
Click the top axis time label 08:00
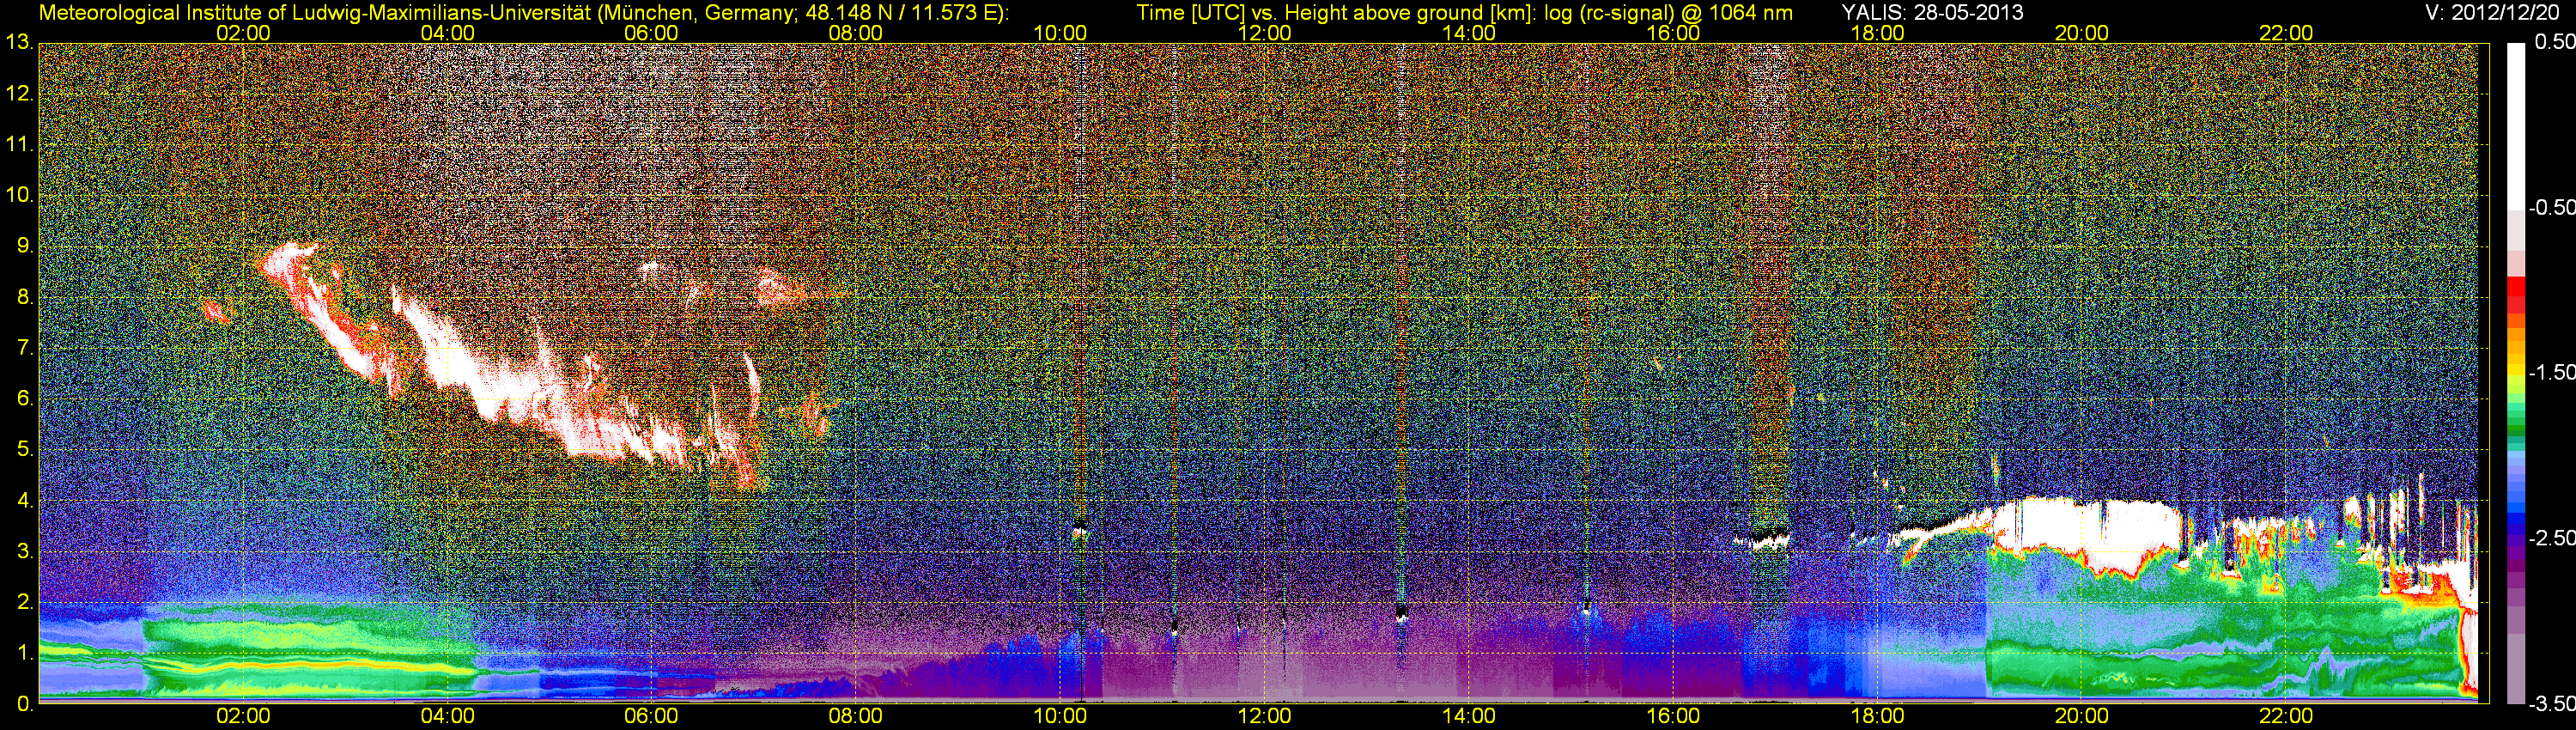click(856, 33)
